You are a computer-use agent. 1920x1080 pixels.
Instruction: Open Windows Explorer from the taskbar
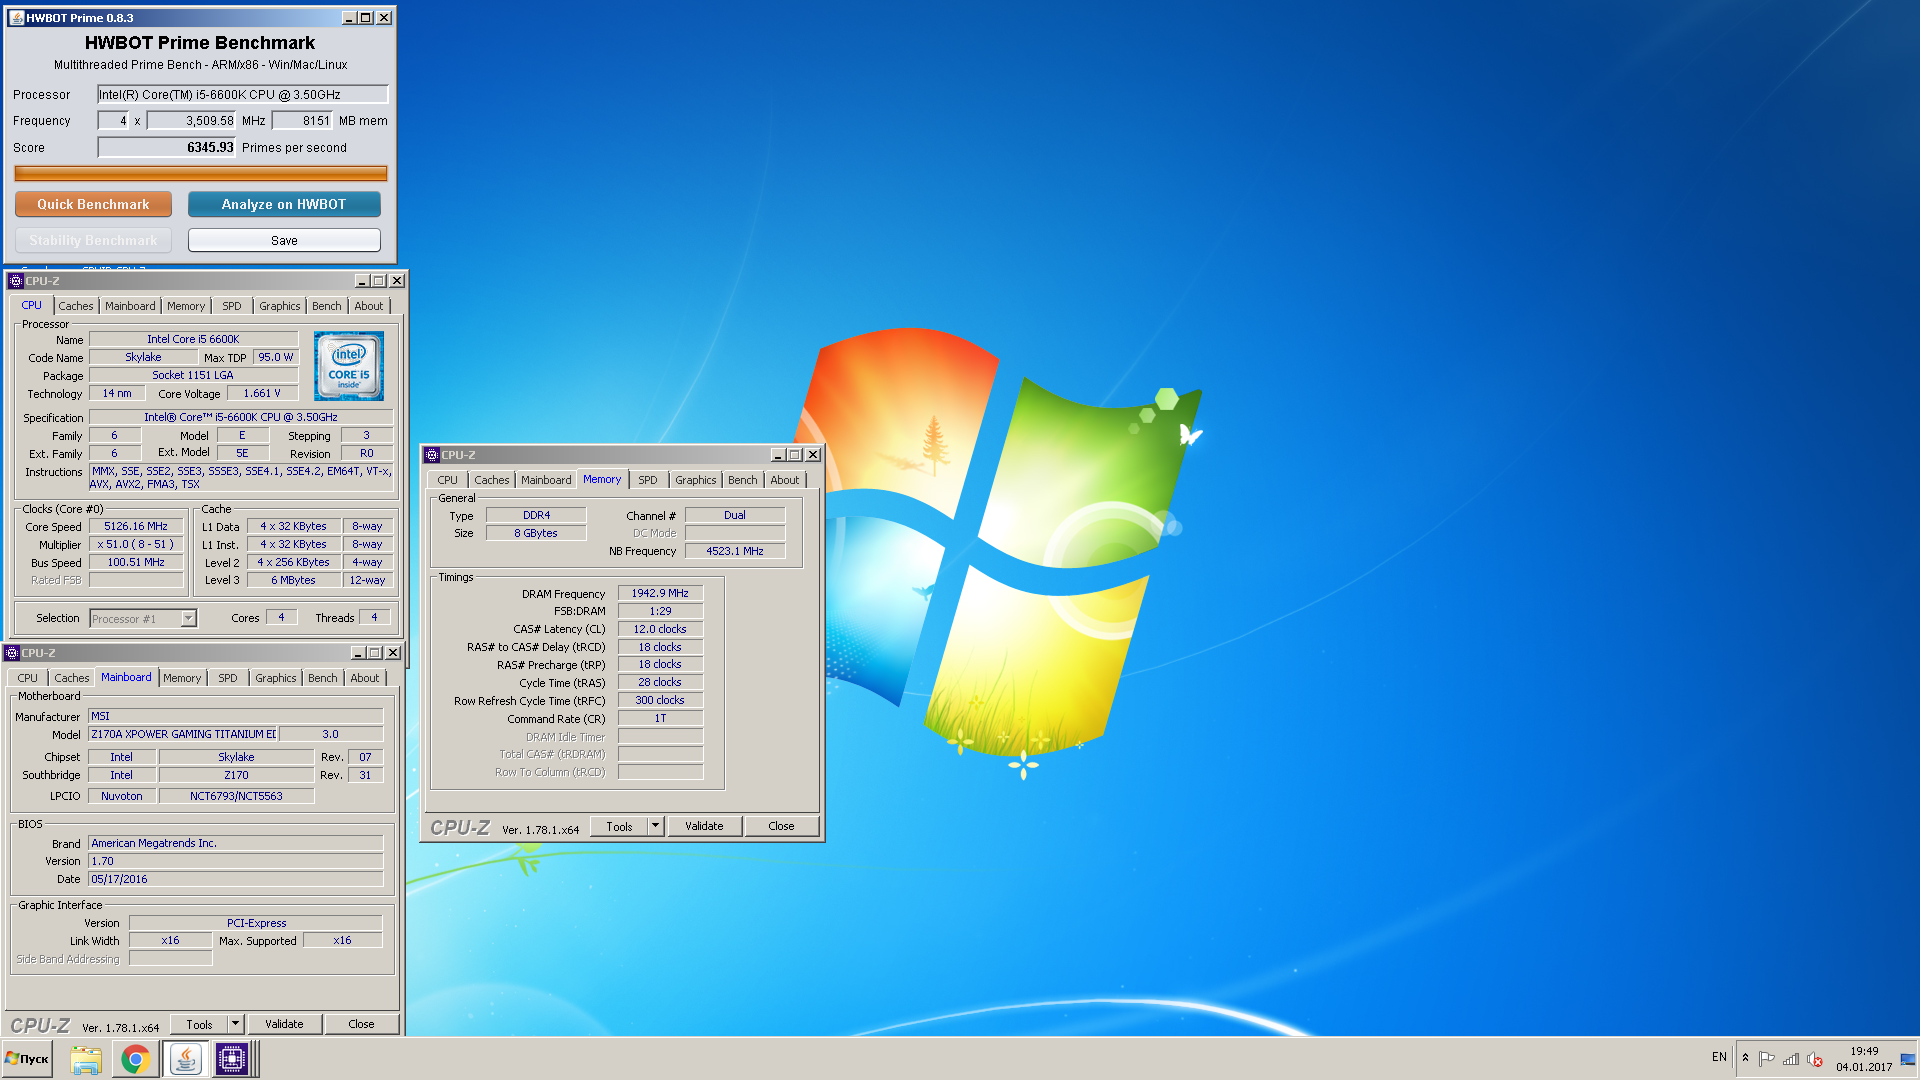[86, 1059]
